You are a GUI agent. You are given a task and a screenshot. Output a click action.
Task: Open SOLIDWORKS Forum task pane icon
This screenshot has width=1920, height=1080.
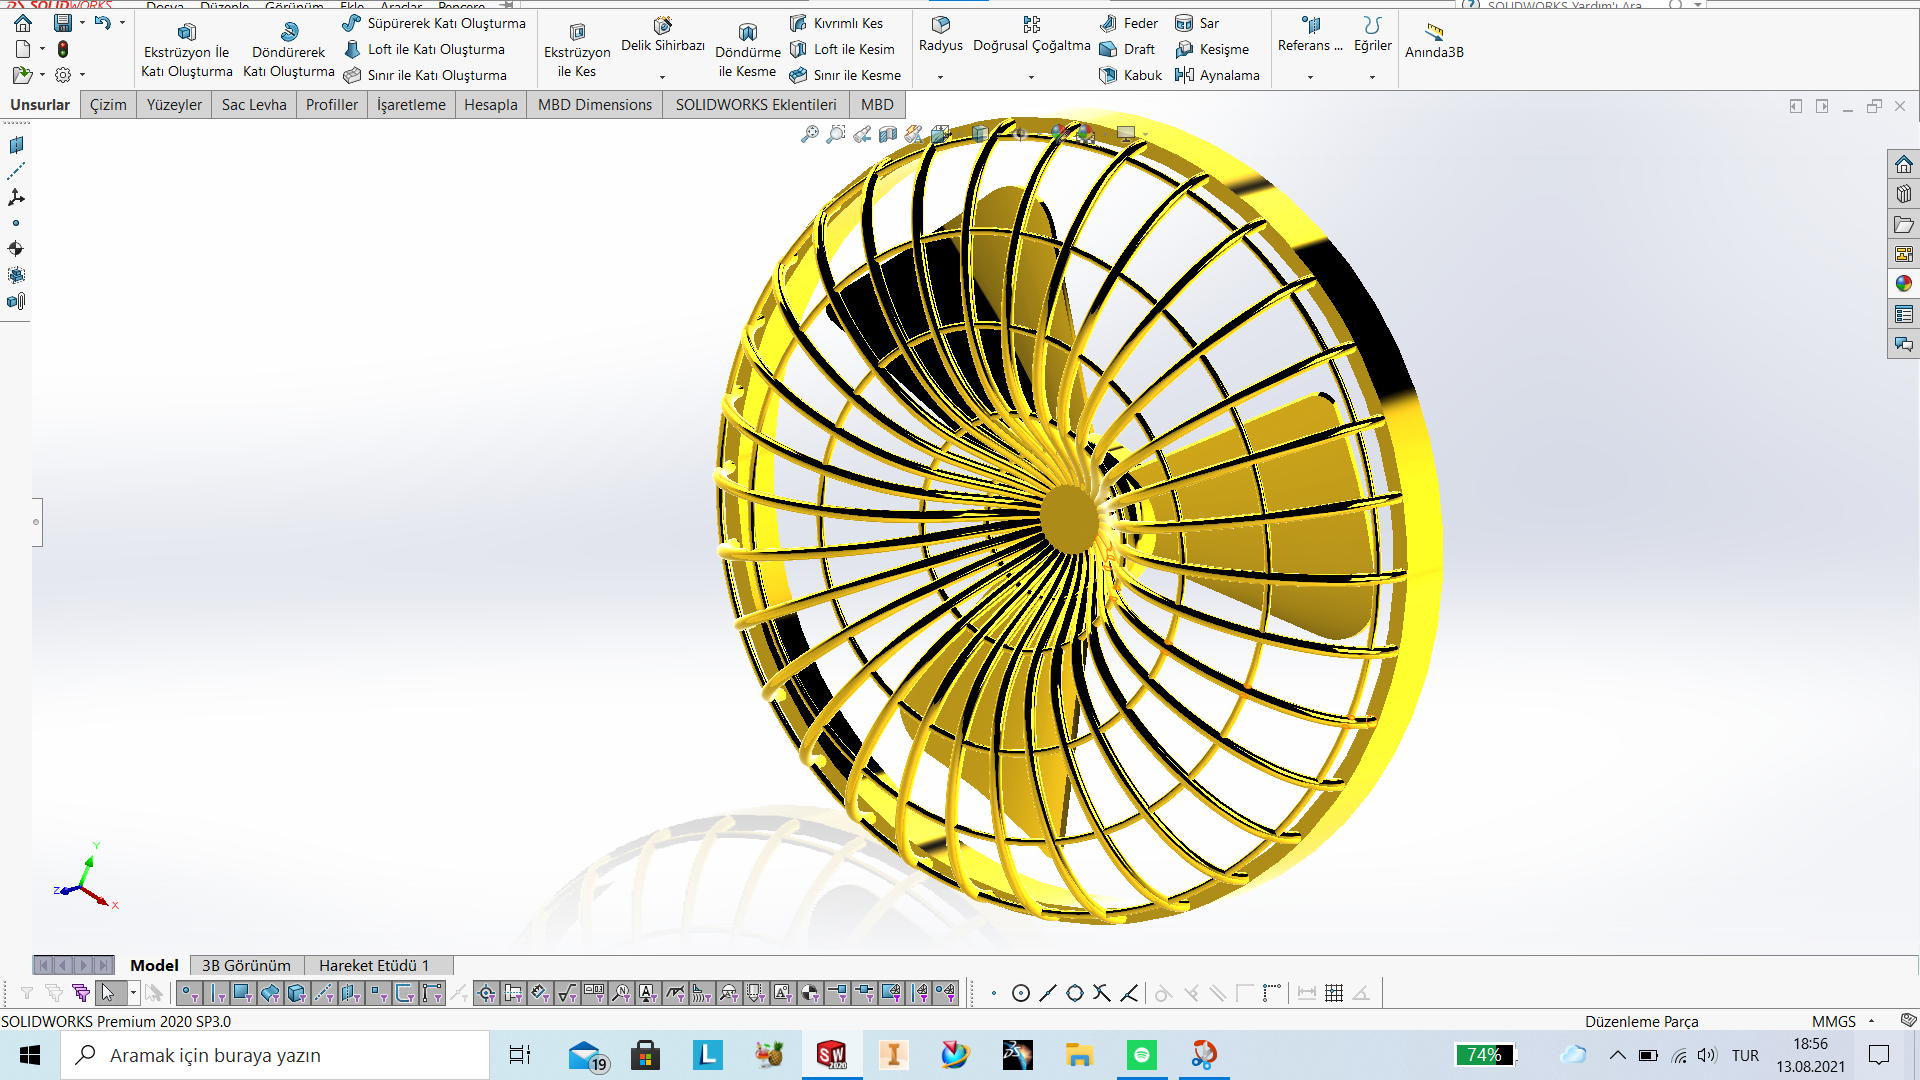[1904, 344]
